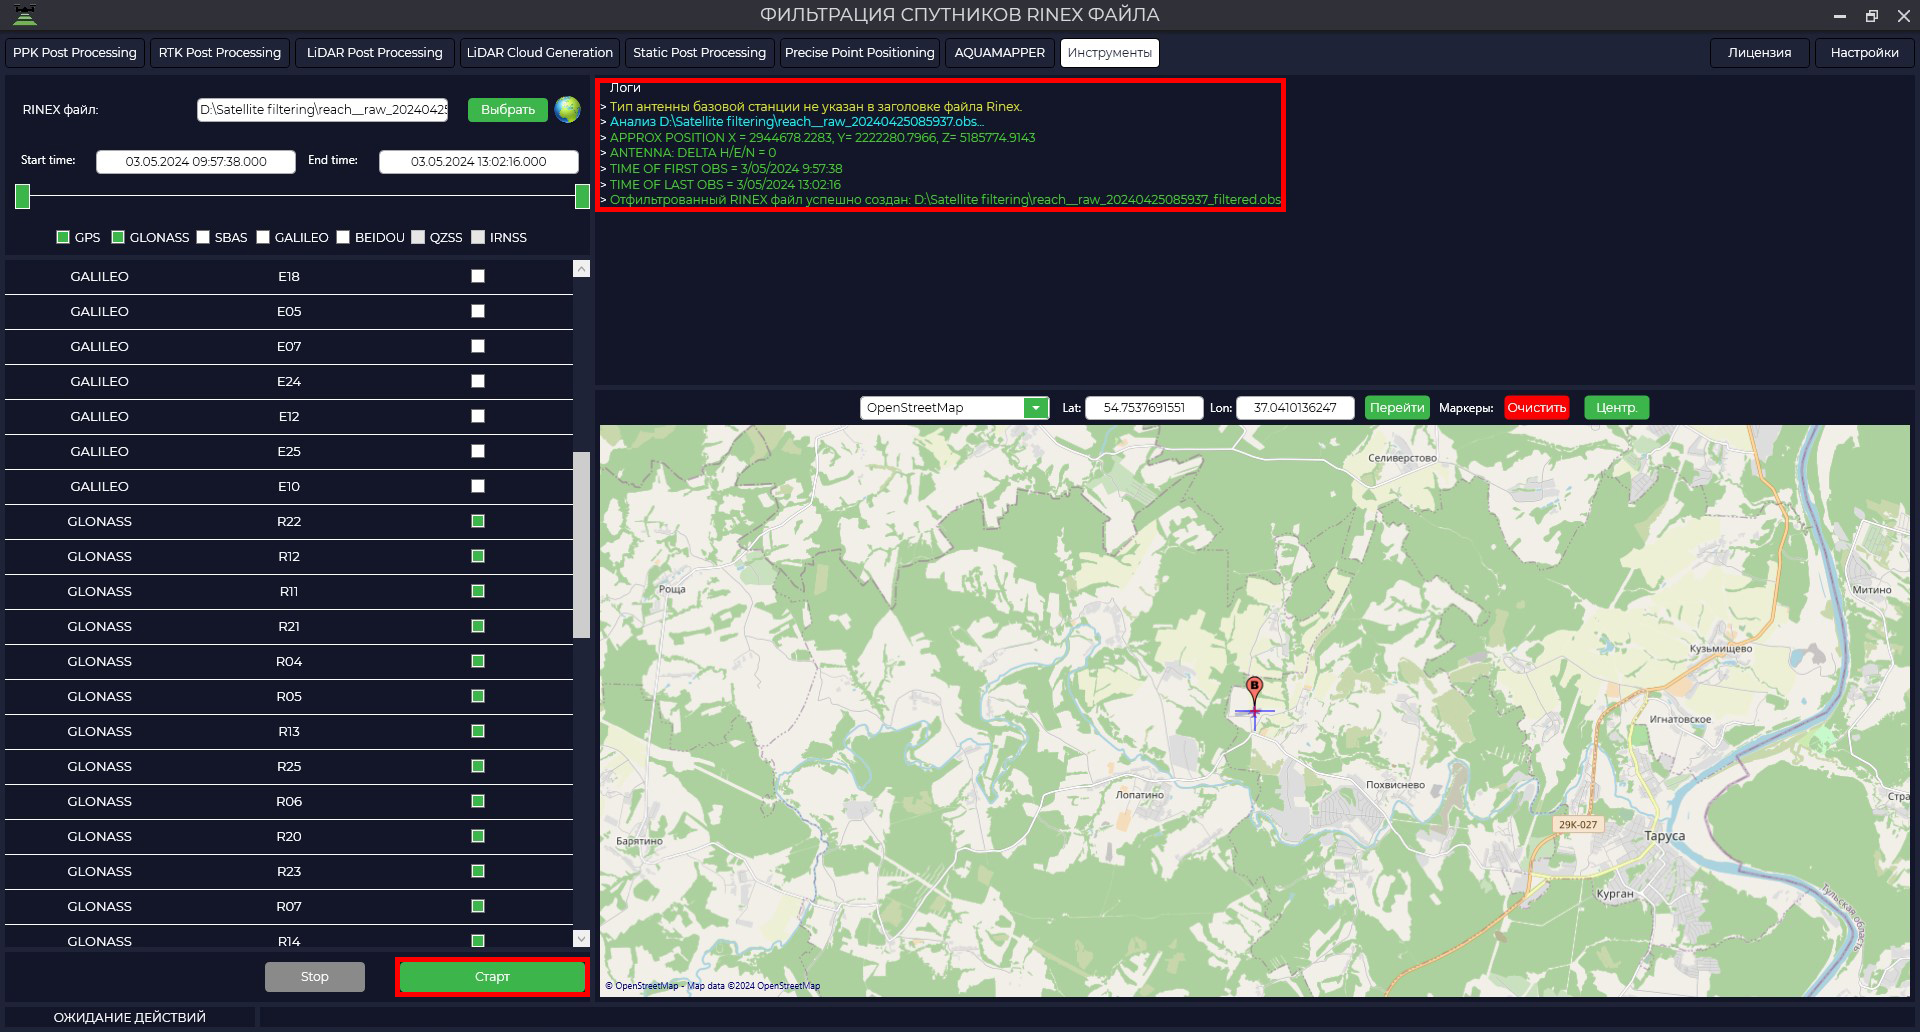The height and width of the screenshot is (1032, 1920).
Task: Enable the SBAS constellation checkbox
Action: [x=203, y=237]
